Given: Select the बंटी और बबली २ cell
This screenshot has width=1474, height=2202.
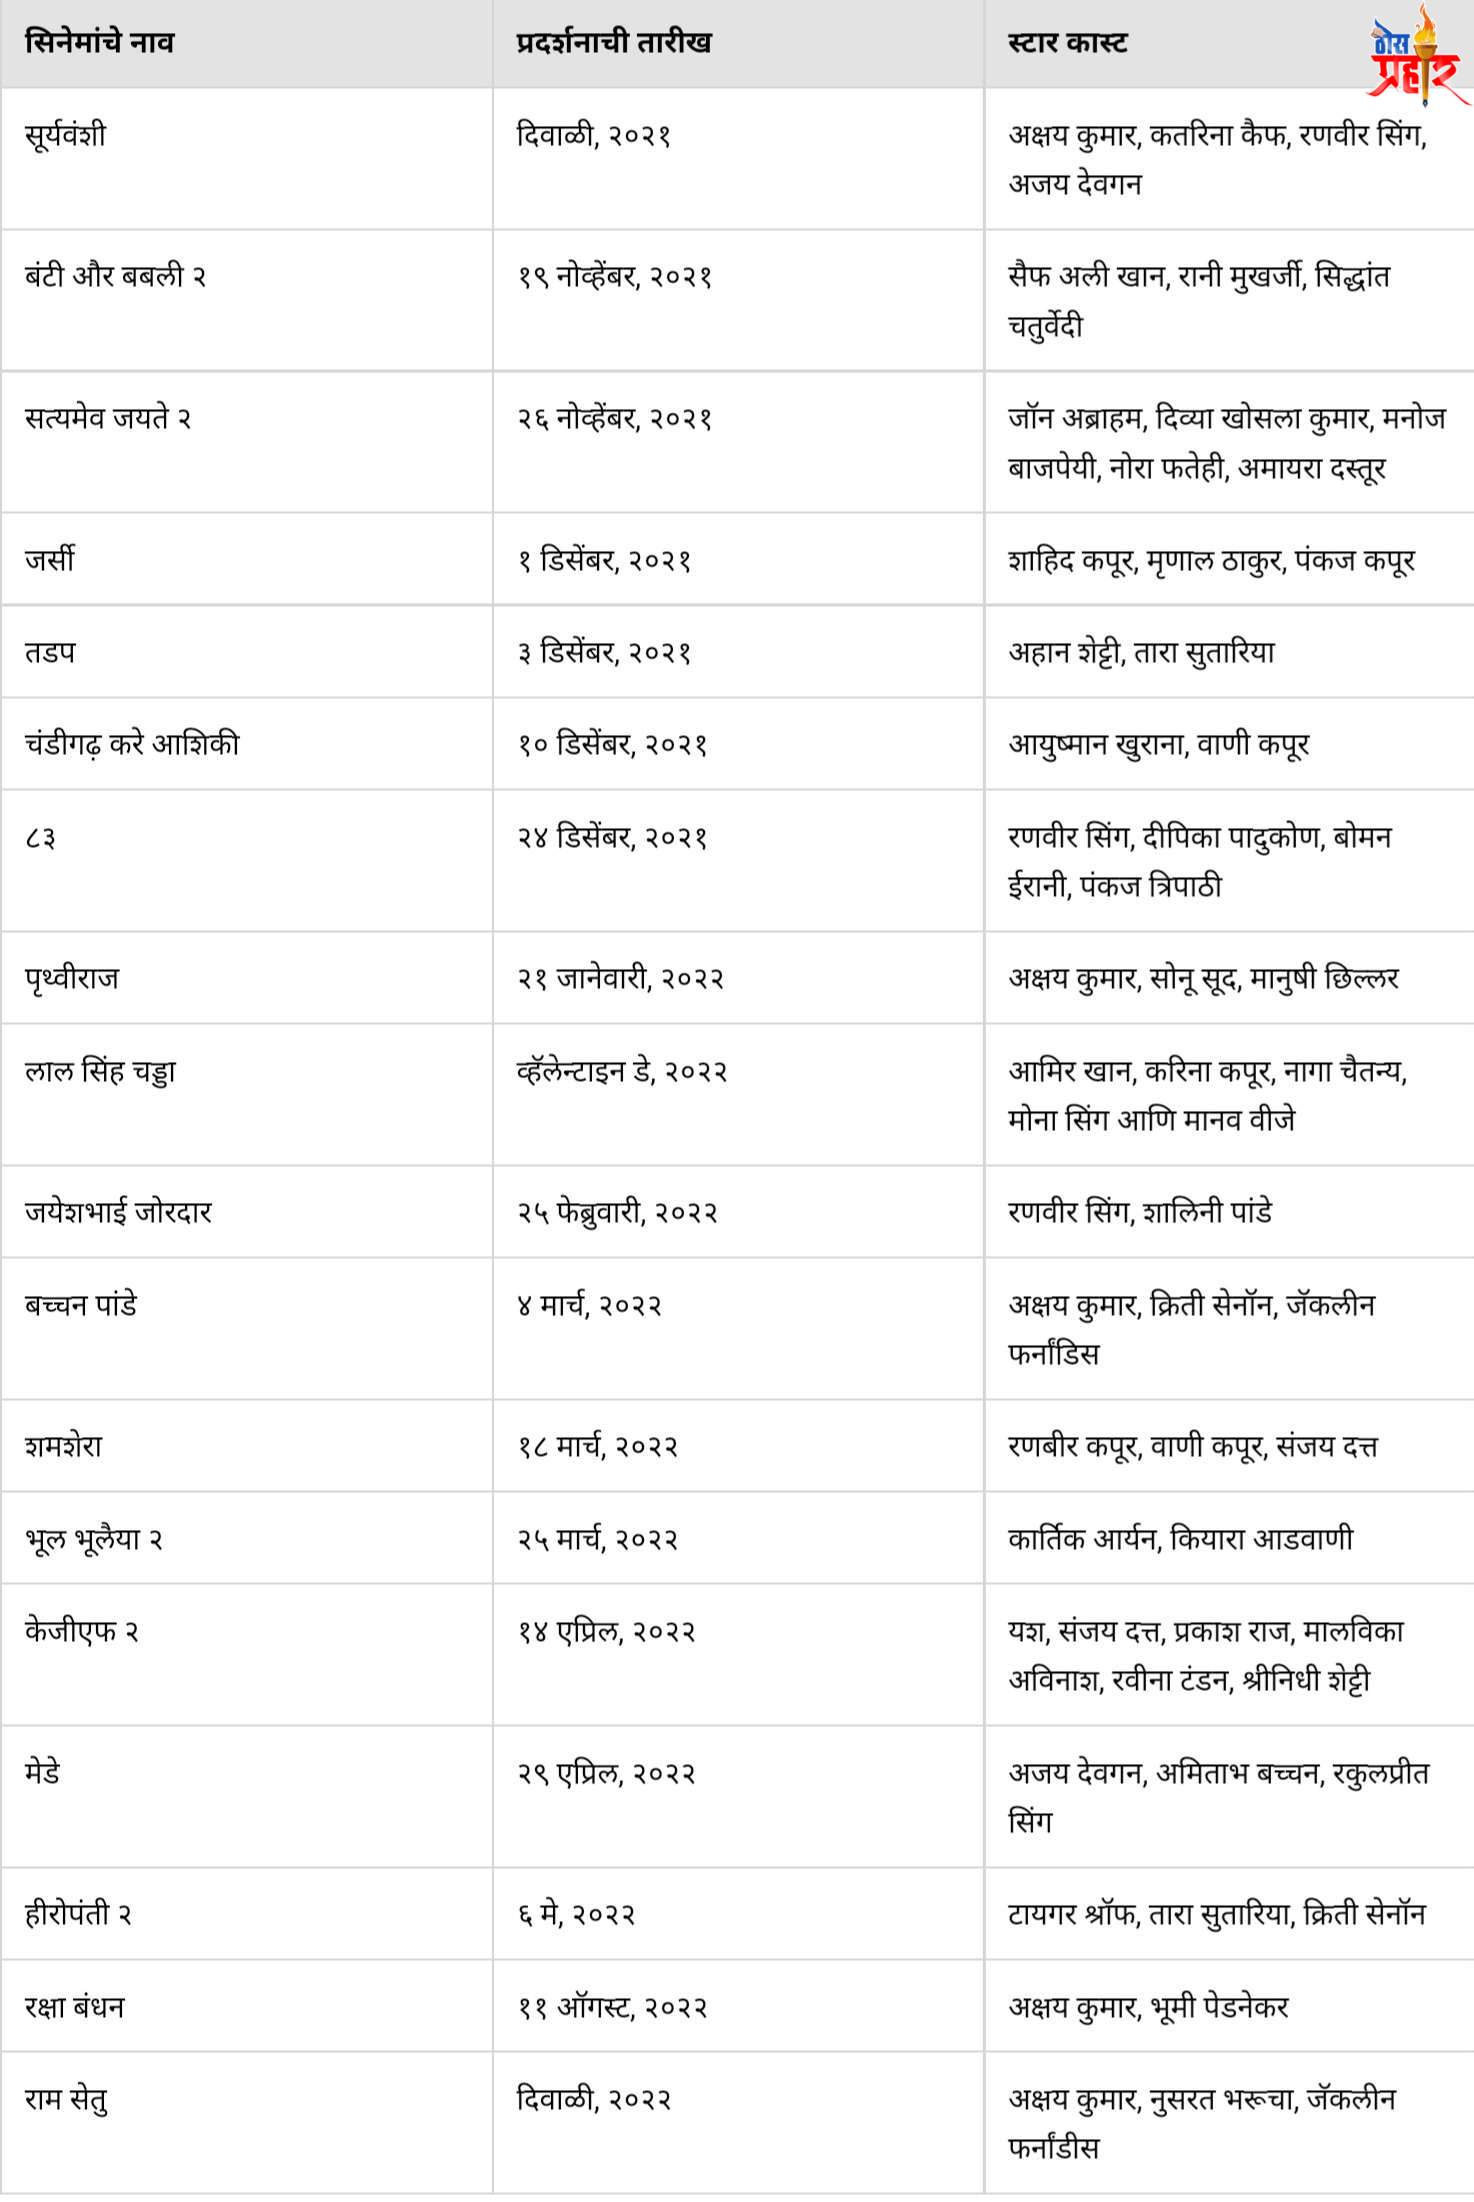Looking at the screenshot, I should click(115, 276).
